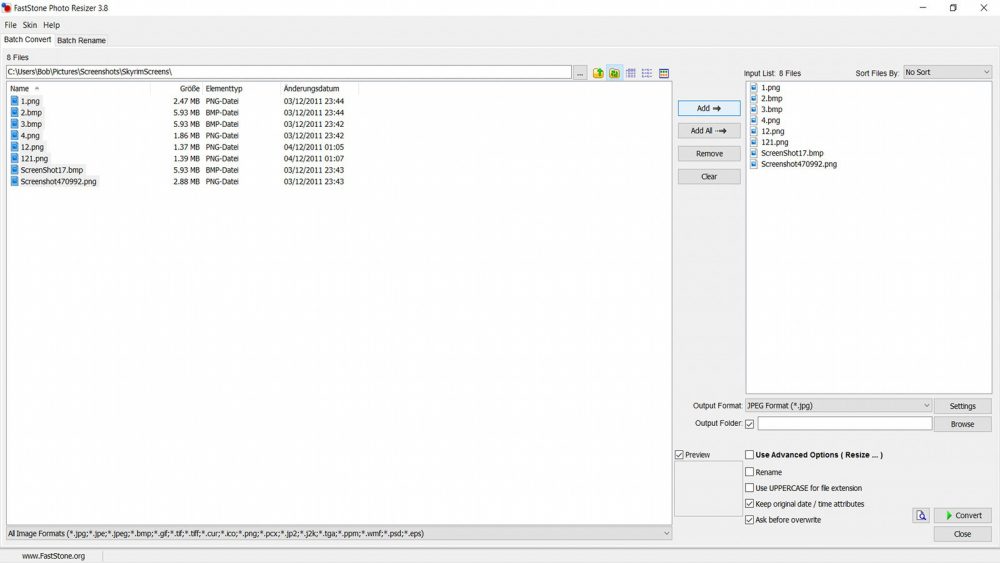
Task: Click file icon of 121.png in source list
Action: (x=14, y=158)
